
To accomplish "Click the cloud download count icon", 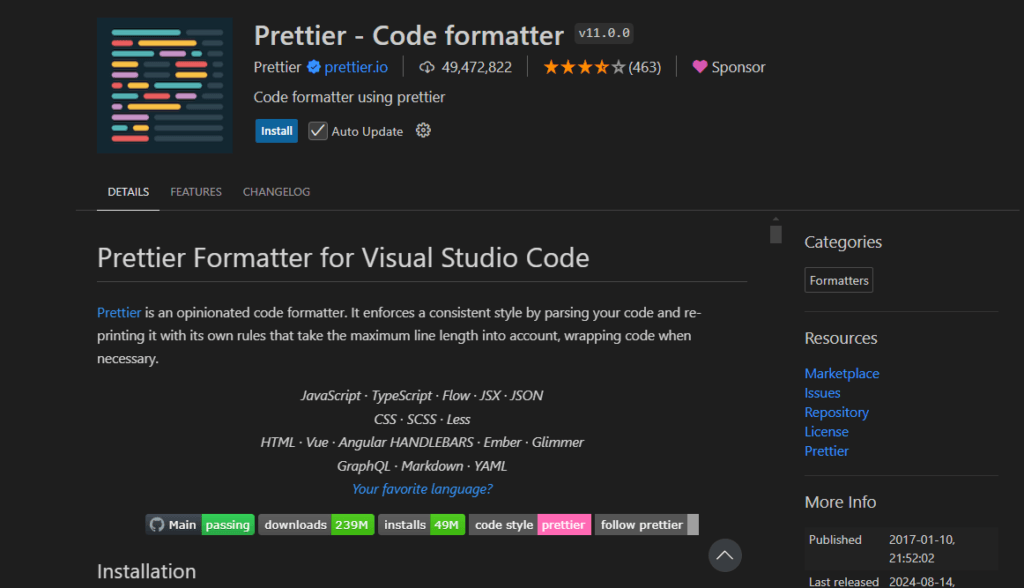I will click(426, 67).
